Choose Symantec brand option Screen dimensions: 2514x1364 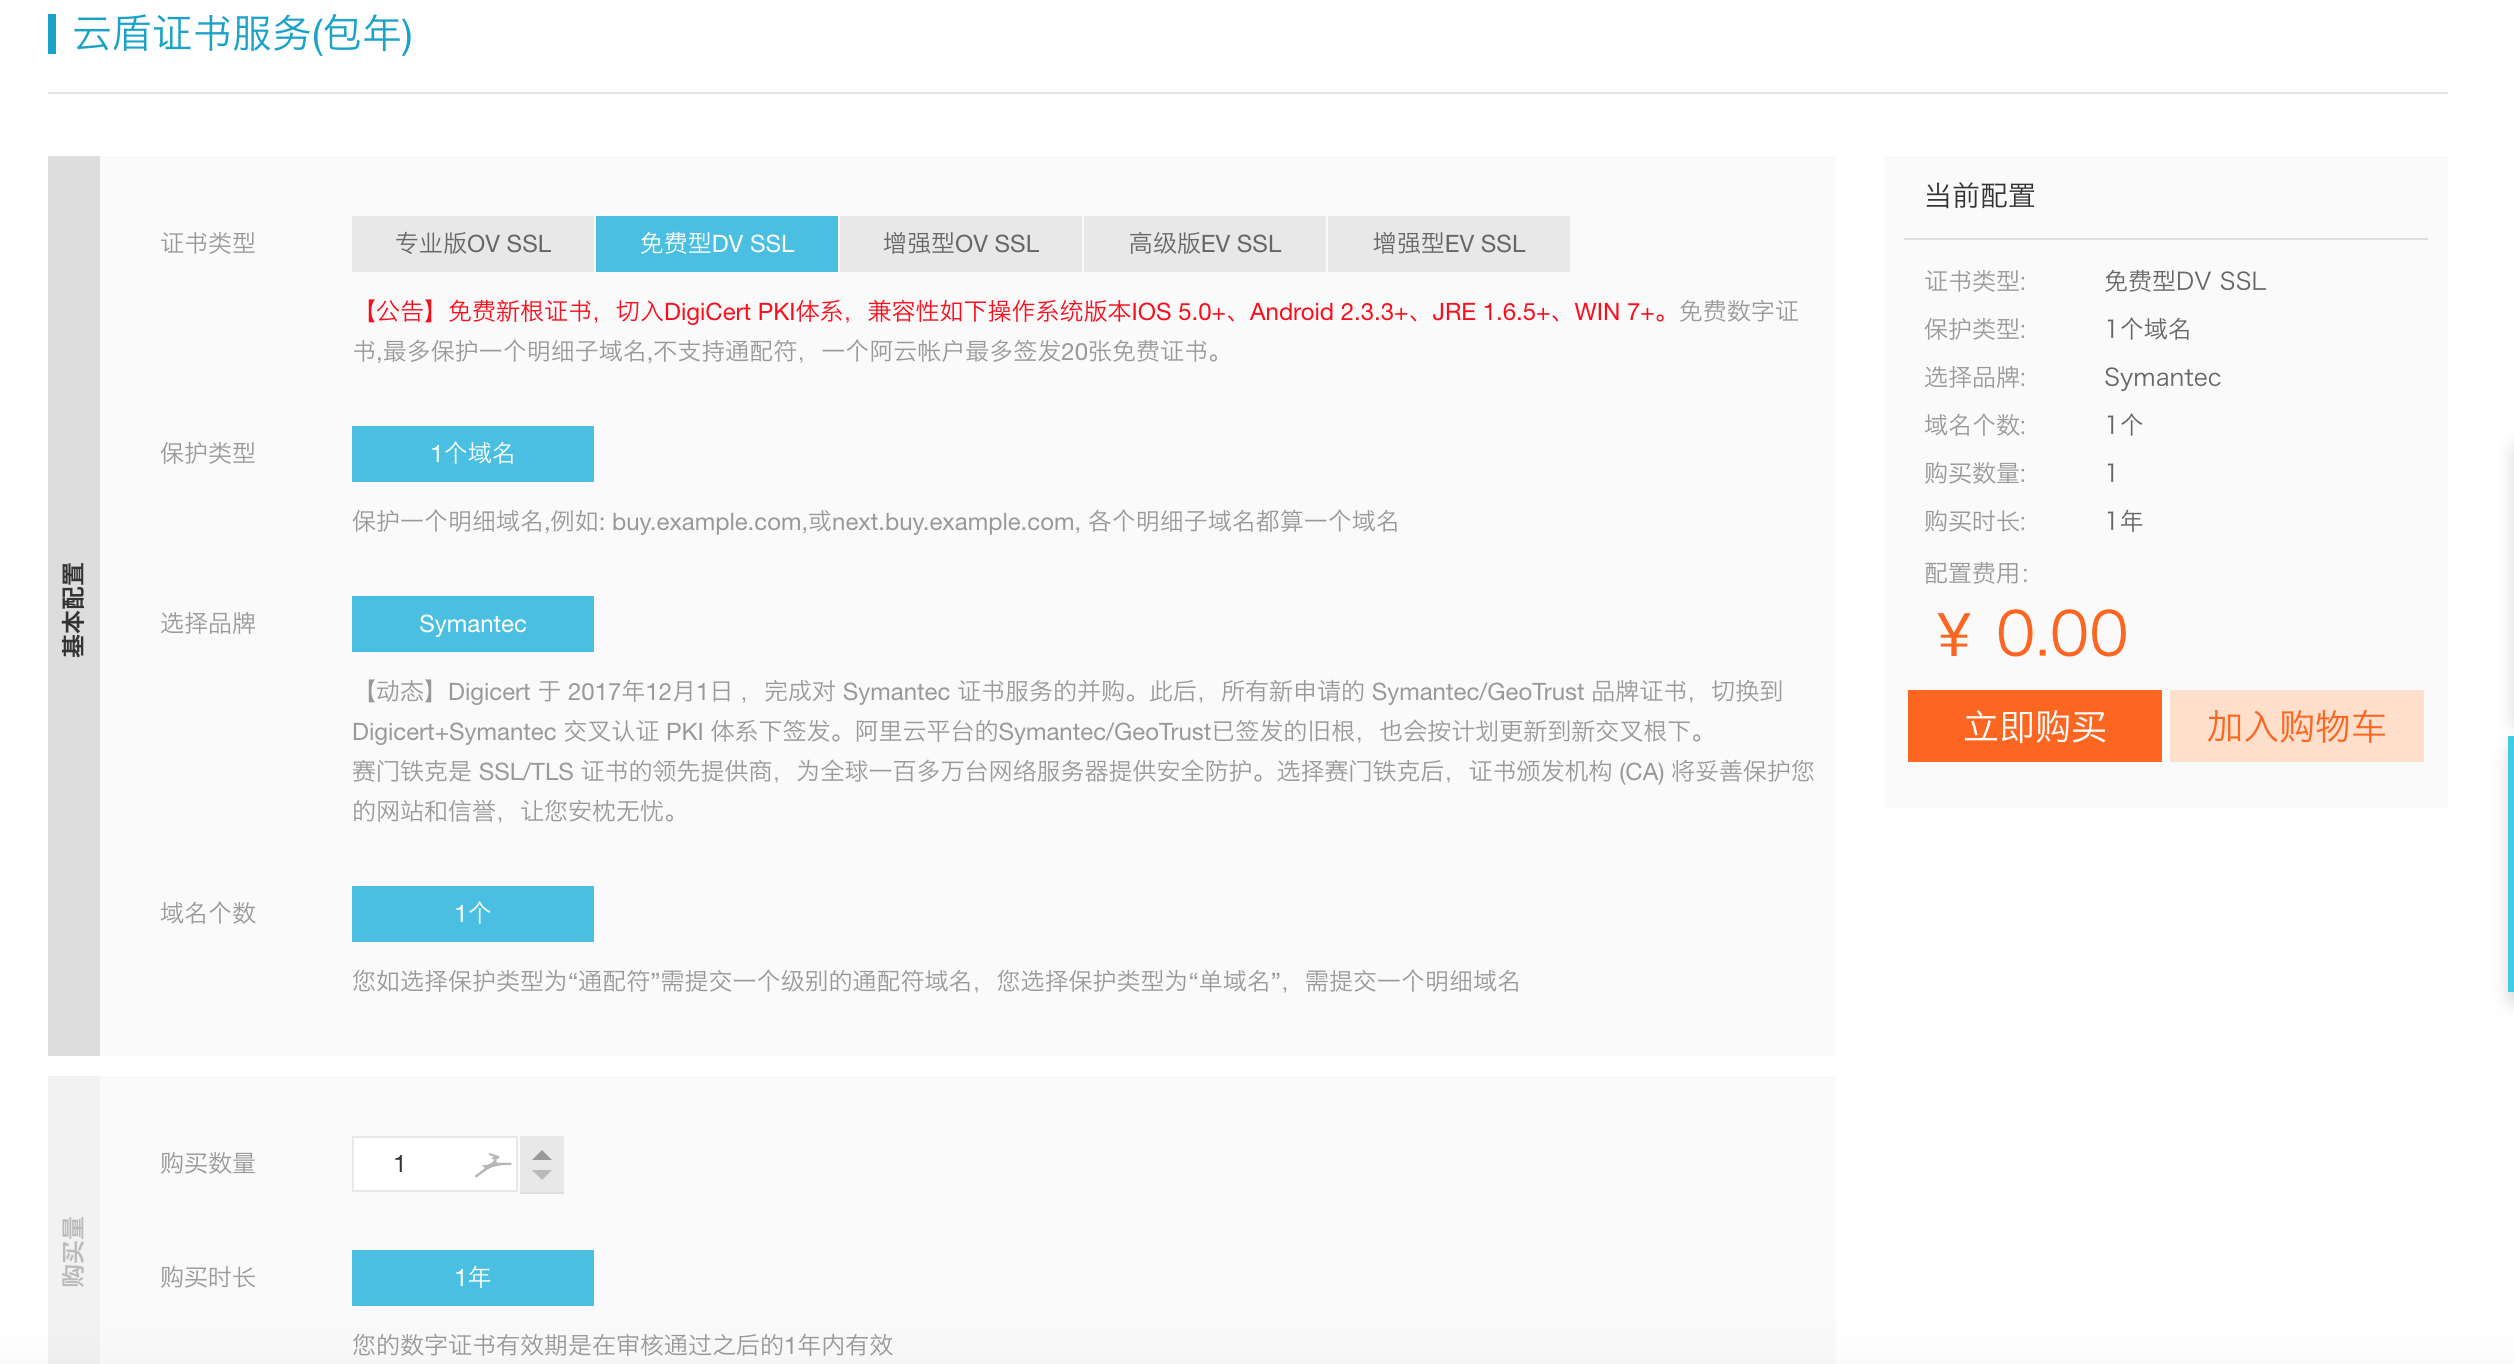(473, 624)
